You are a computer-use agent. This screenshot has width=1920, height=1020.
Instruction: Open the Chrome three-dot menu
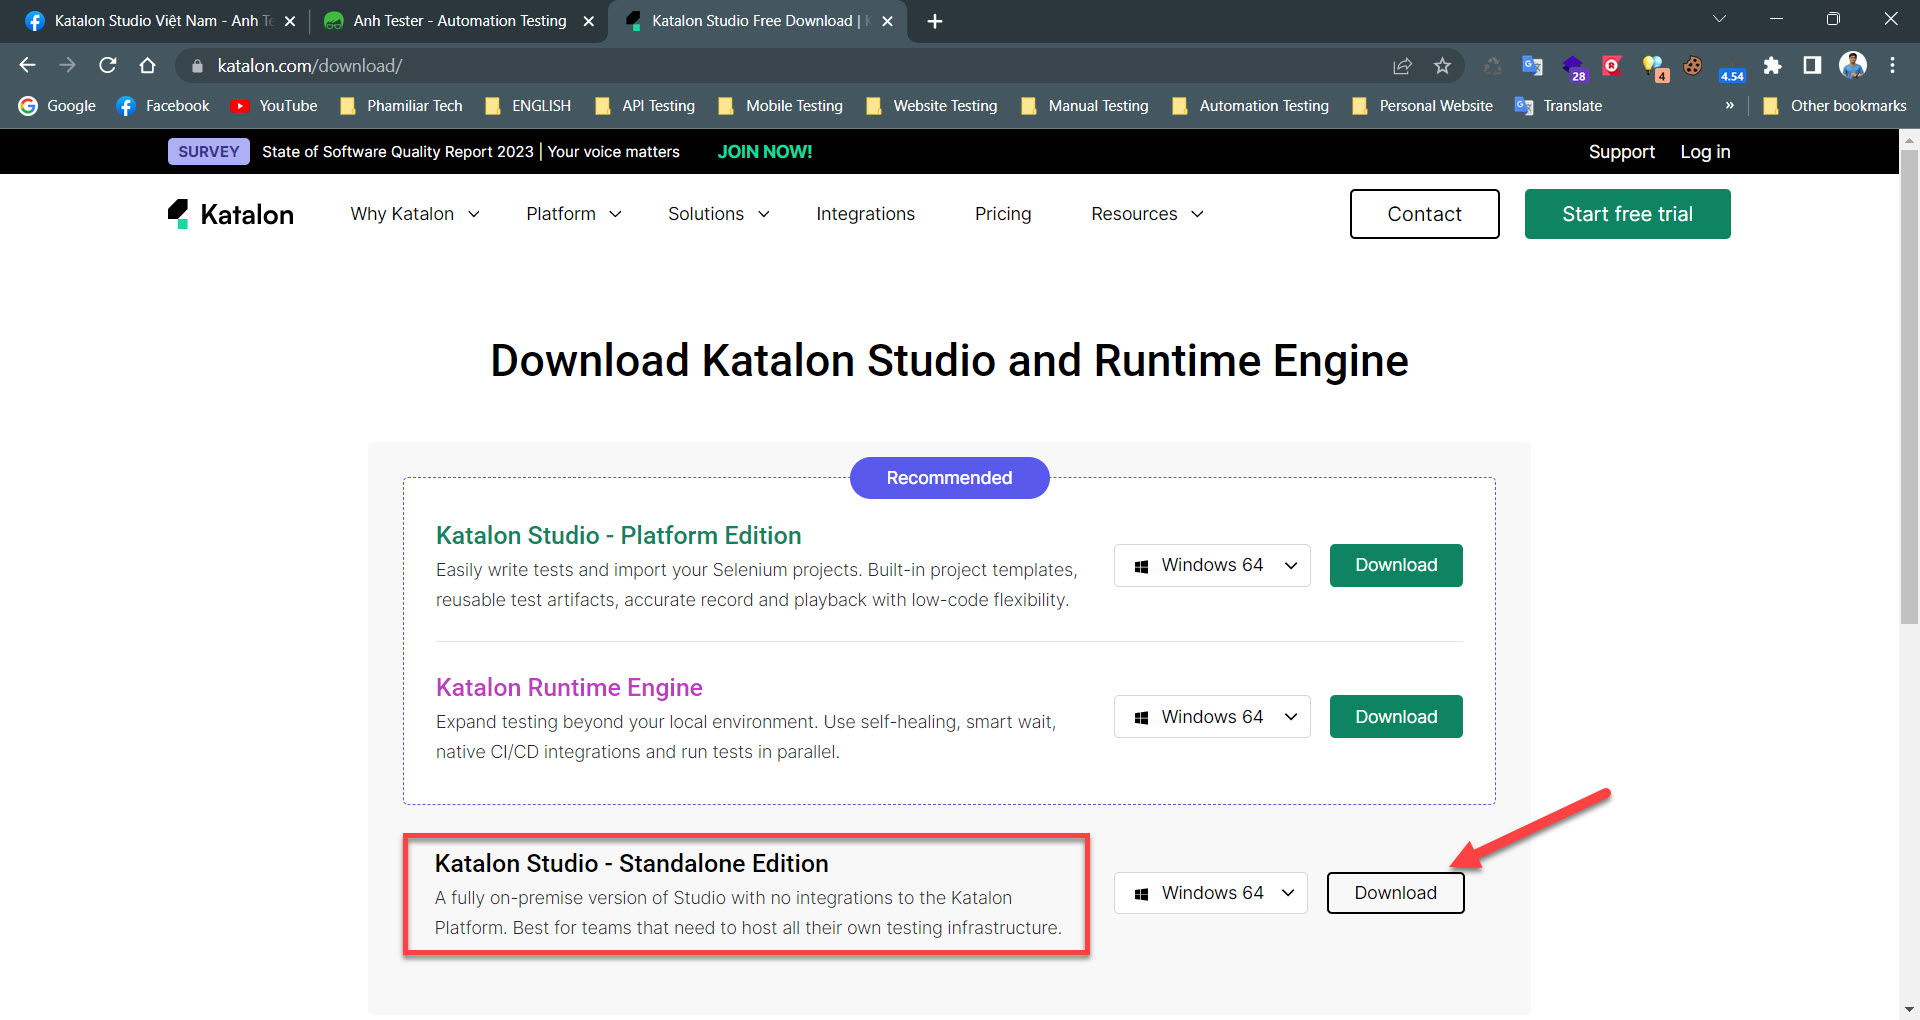[1892, 65]
